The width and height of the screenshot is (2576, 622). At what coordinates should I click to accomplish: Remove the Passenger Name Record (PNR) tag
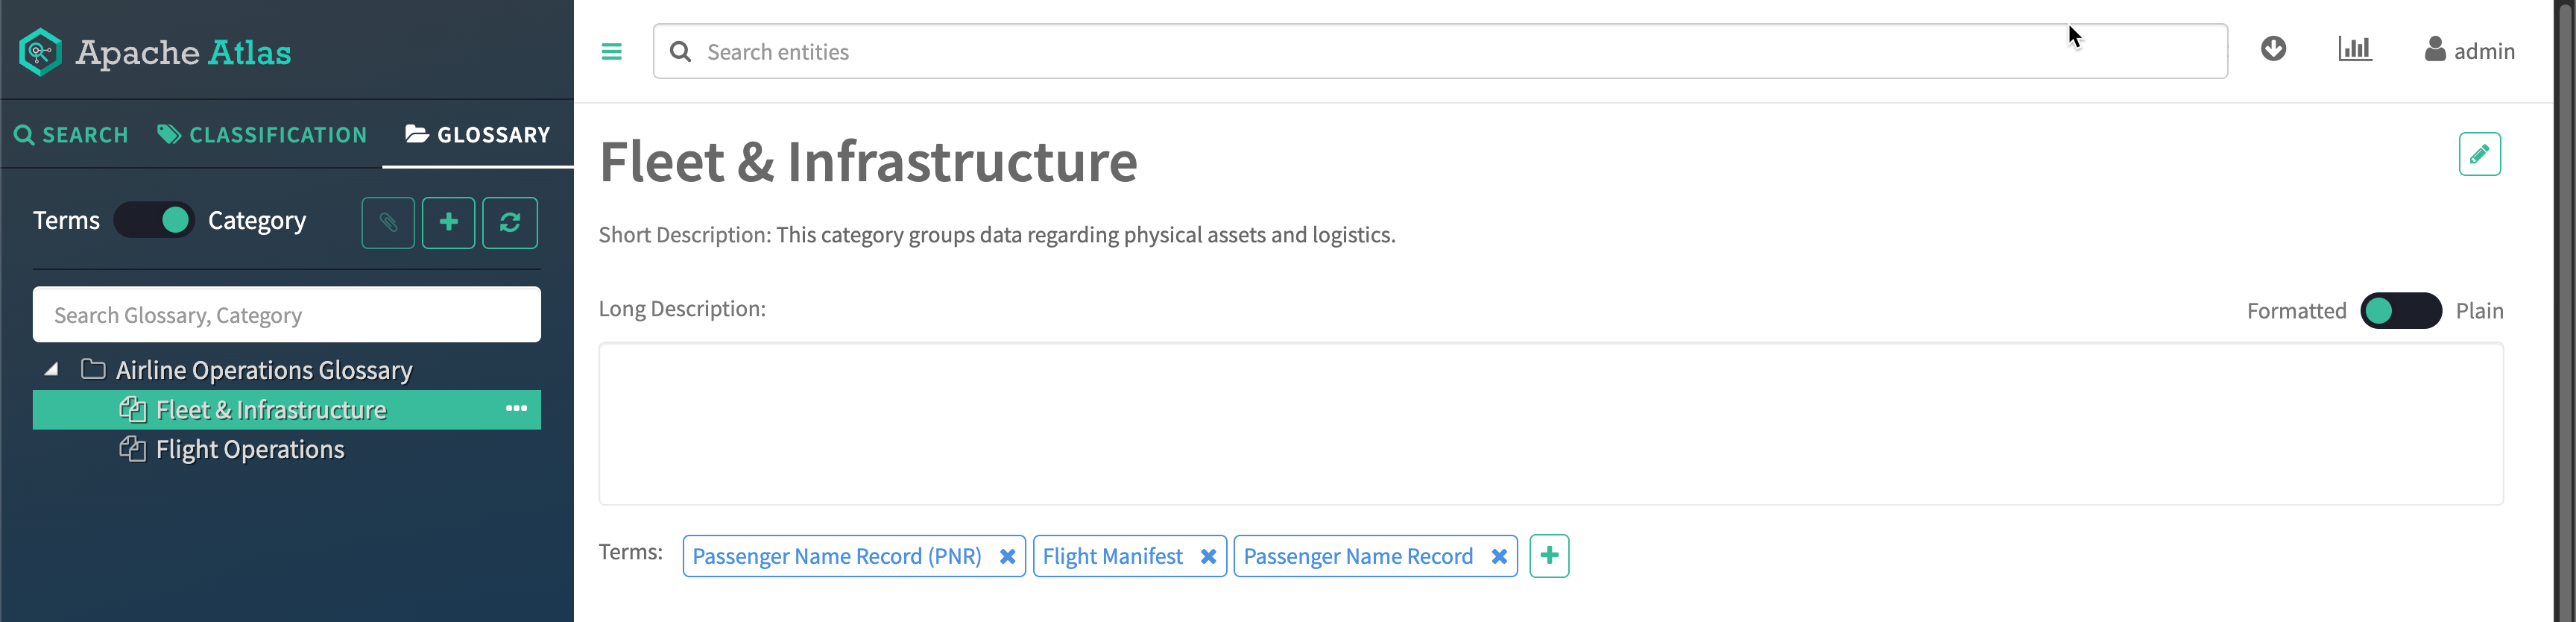[x=1007, y=557]
